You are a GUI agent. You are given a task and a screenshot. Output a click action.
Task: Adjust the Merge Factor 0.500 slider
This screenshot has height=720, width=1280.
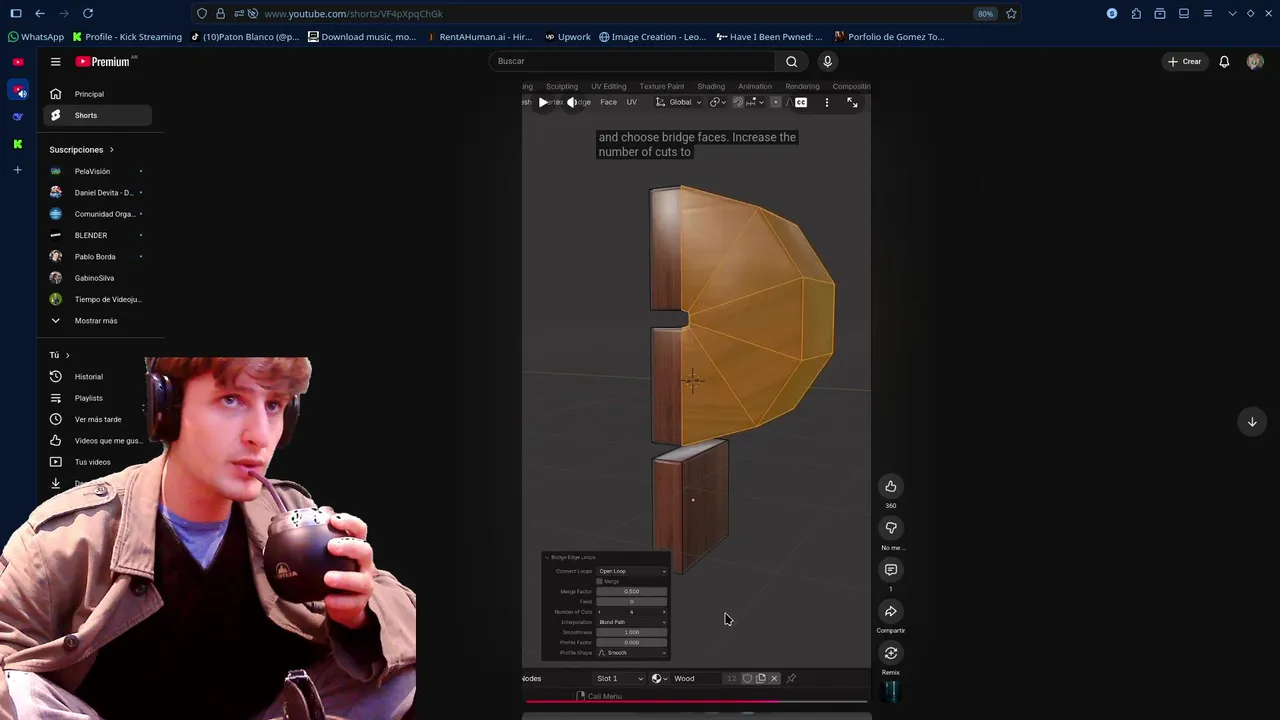click(x=632, y=591)
